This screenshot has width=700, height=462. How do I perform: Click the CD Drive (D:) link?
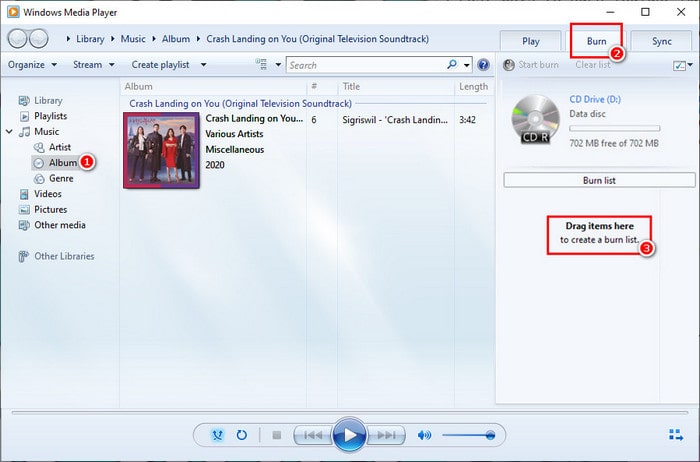595,99
